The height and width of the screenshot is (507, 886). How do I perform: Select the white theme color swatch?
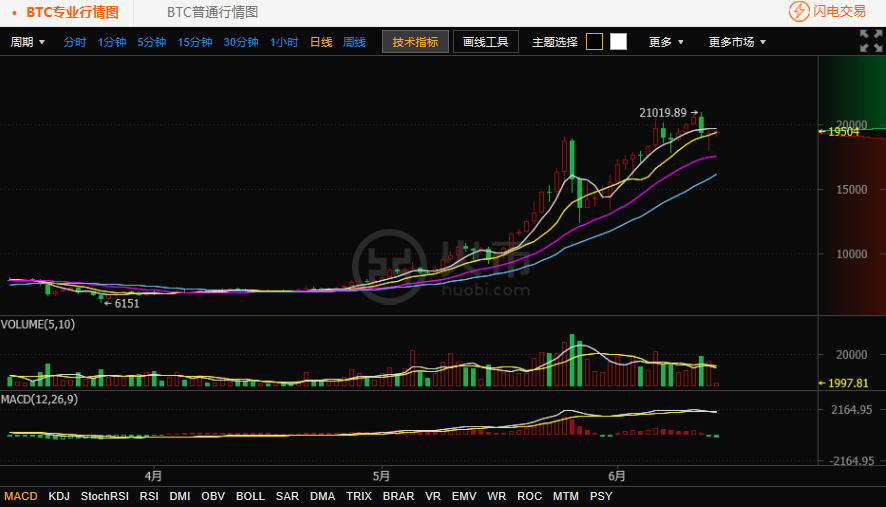(x=618, y=42)
